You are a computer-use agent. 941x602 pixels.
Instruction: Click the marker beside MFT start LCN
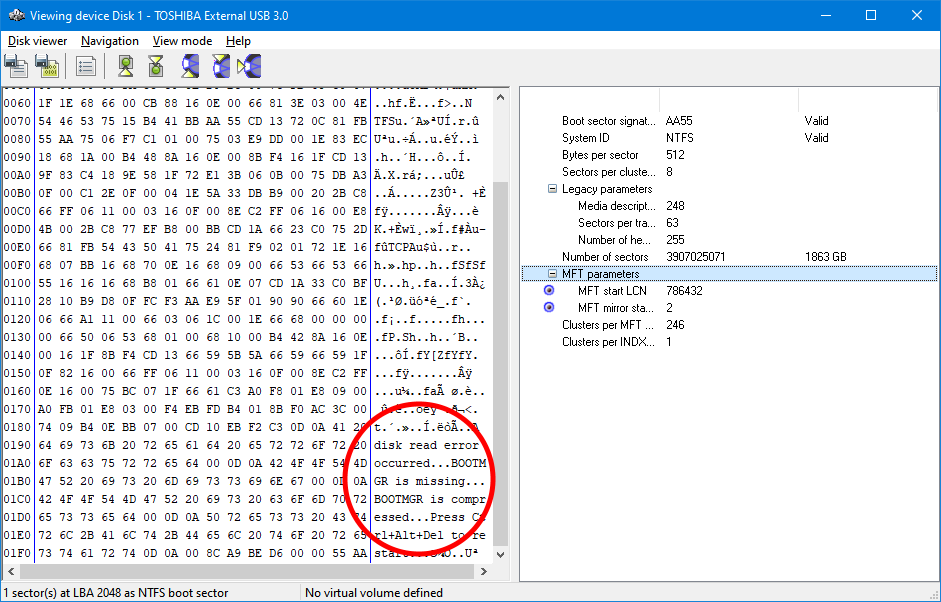tap(549, 291)
